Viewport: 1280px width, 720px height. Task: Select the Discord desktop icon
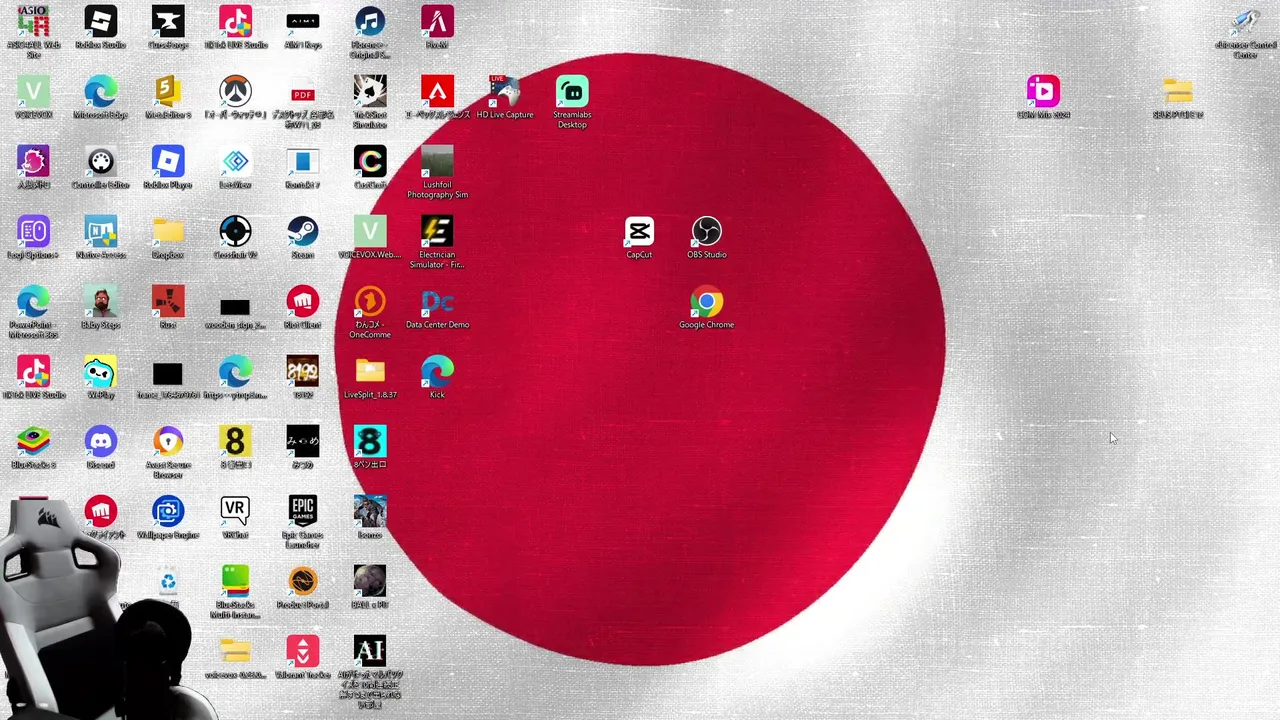[x=101, y=442]
